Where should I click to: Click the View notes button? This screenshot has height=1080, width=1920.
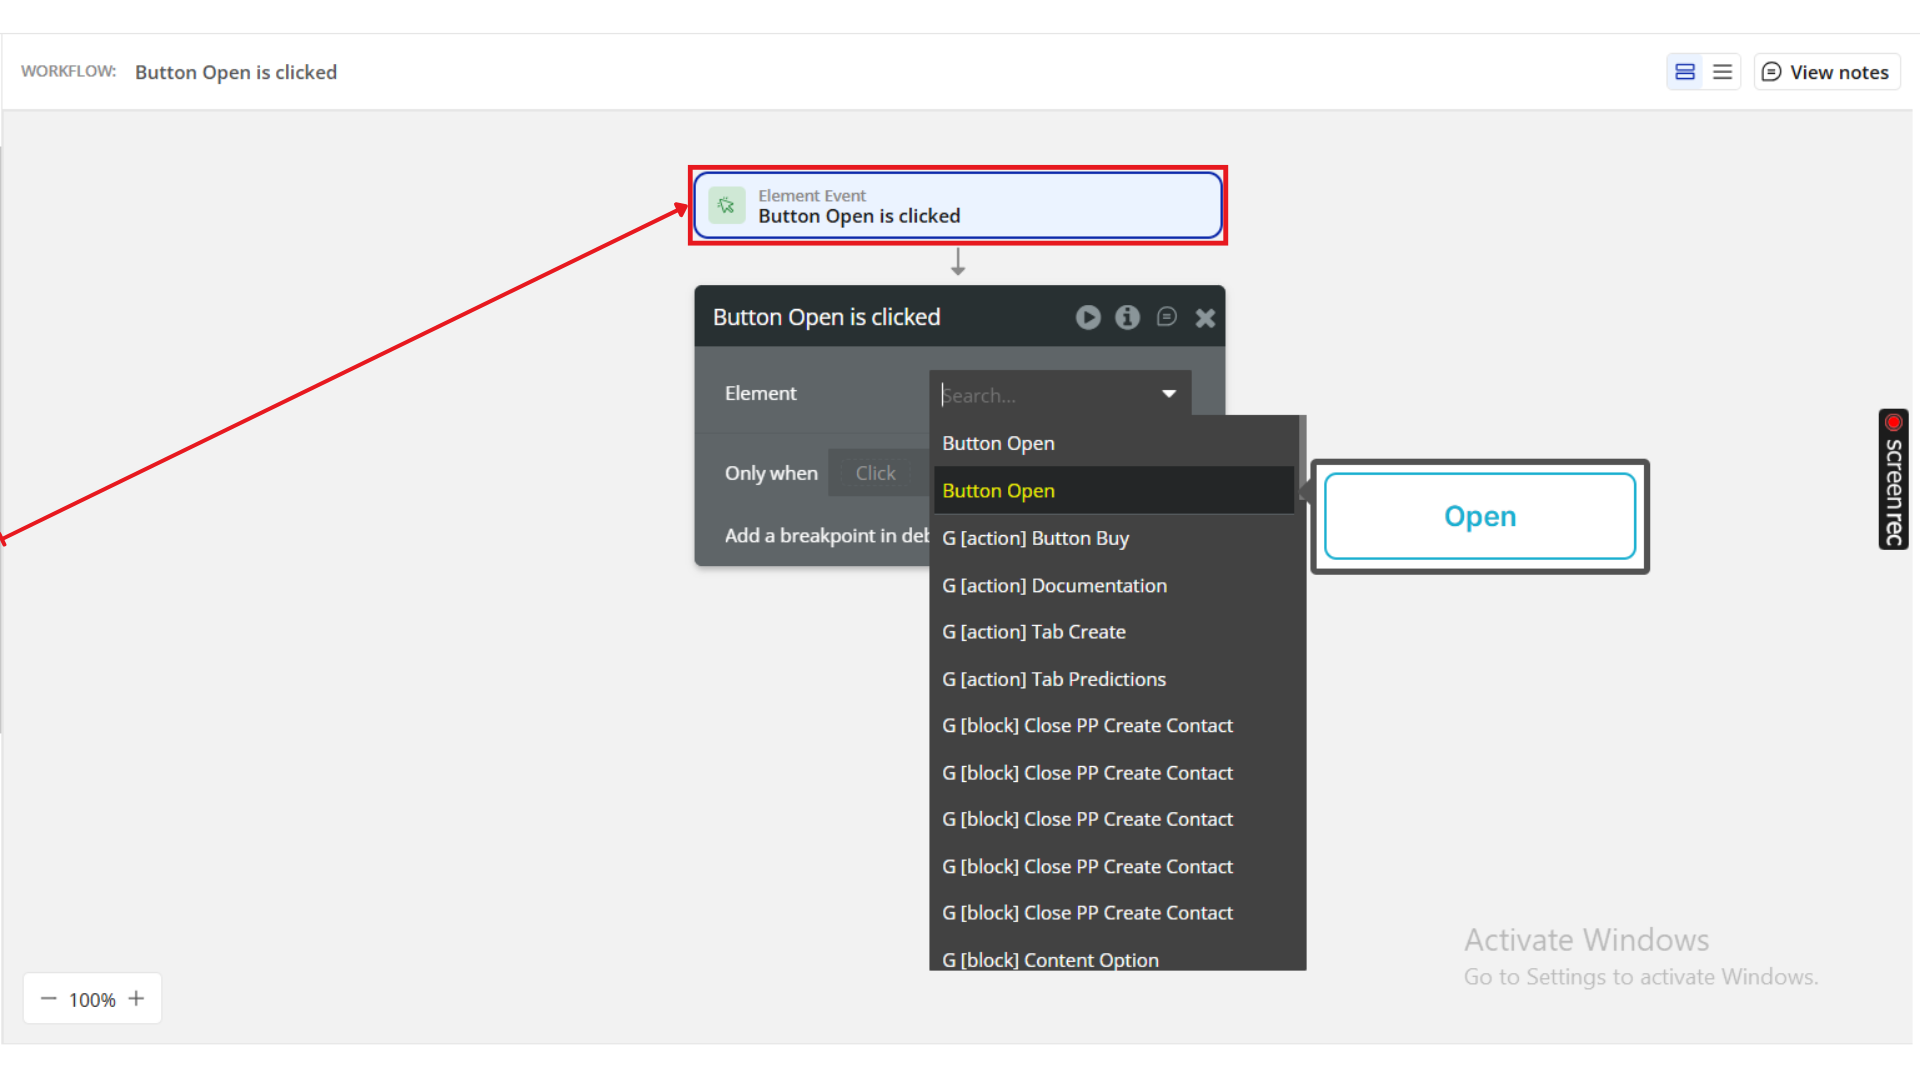(1826, 72)
